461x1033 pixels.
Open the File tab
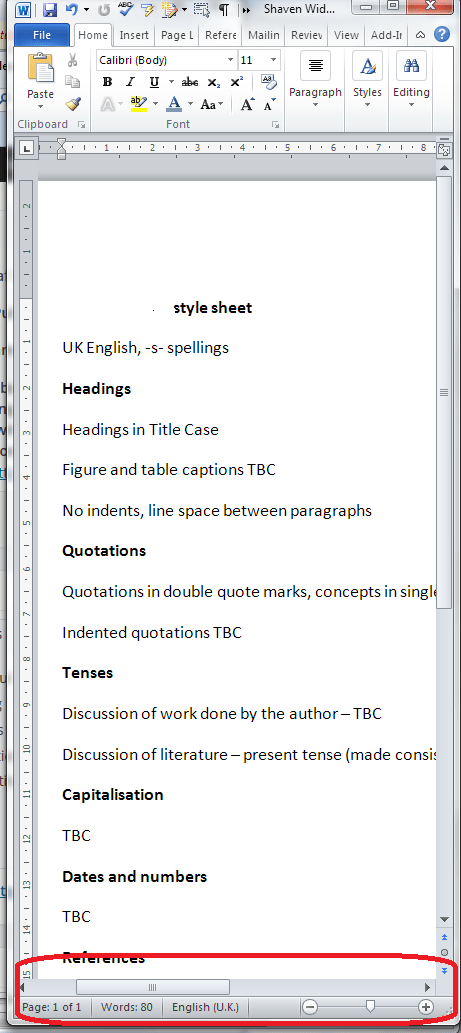42,35
